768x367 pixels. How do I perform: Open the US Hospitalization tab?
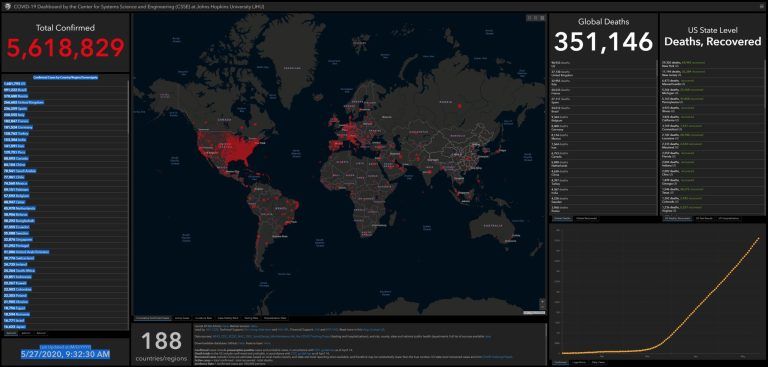pyautogui.click(x=728, y=219)
